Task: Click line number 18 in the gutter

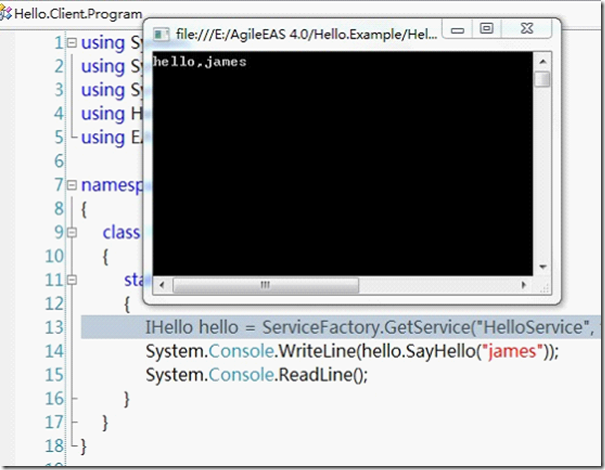Action: (54, 446)
